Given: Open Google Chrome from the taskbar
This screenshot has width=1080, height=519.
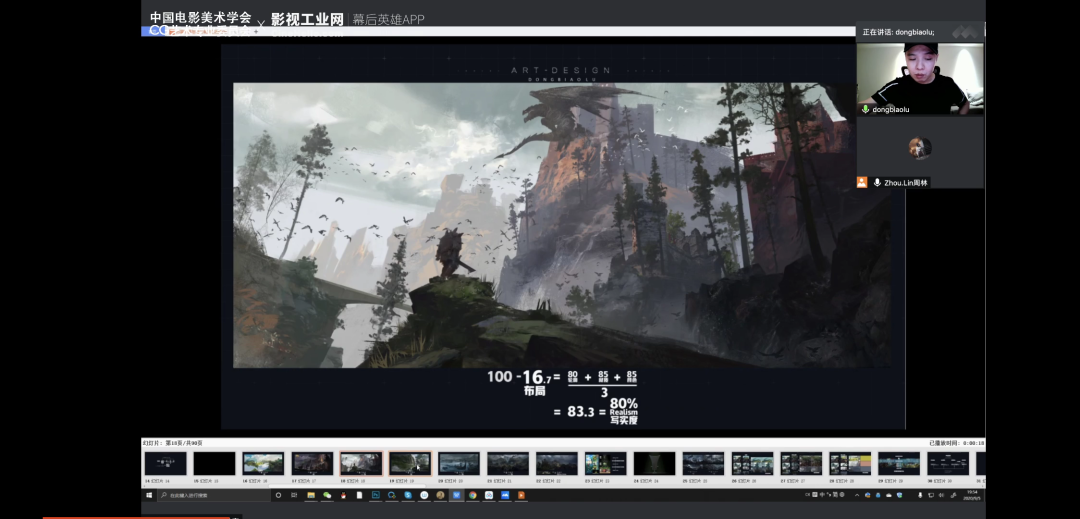Looking at the screenshot, I should click(x=472, y=495).
